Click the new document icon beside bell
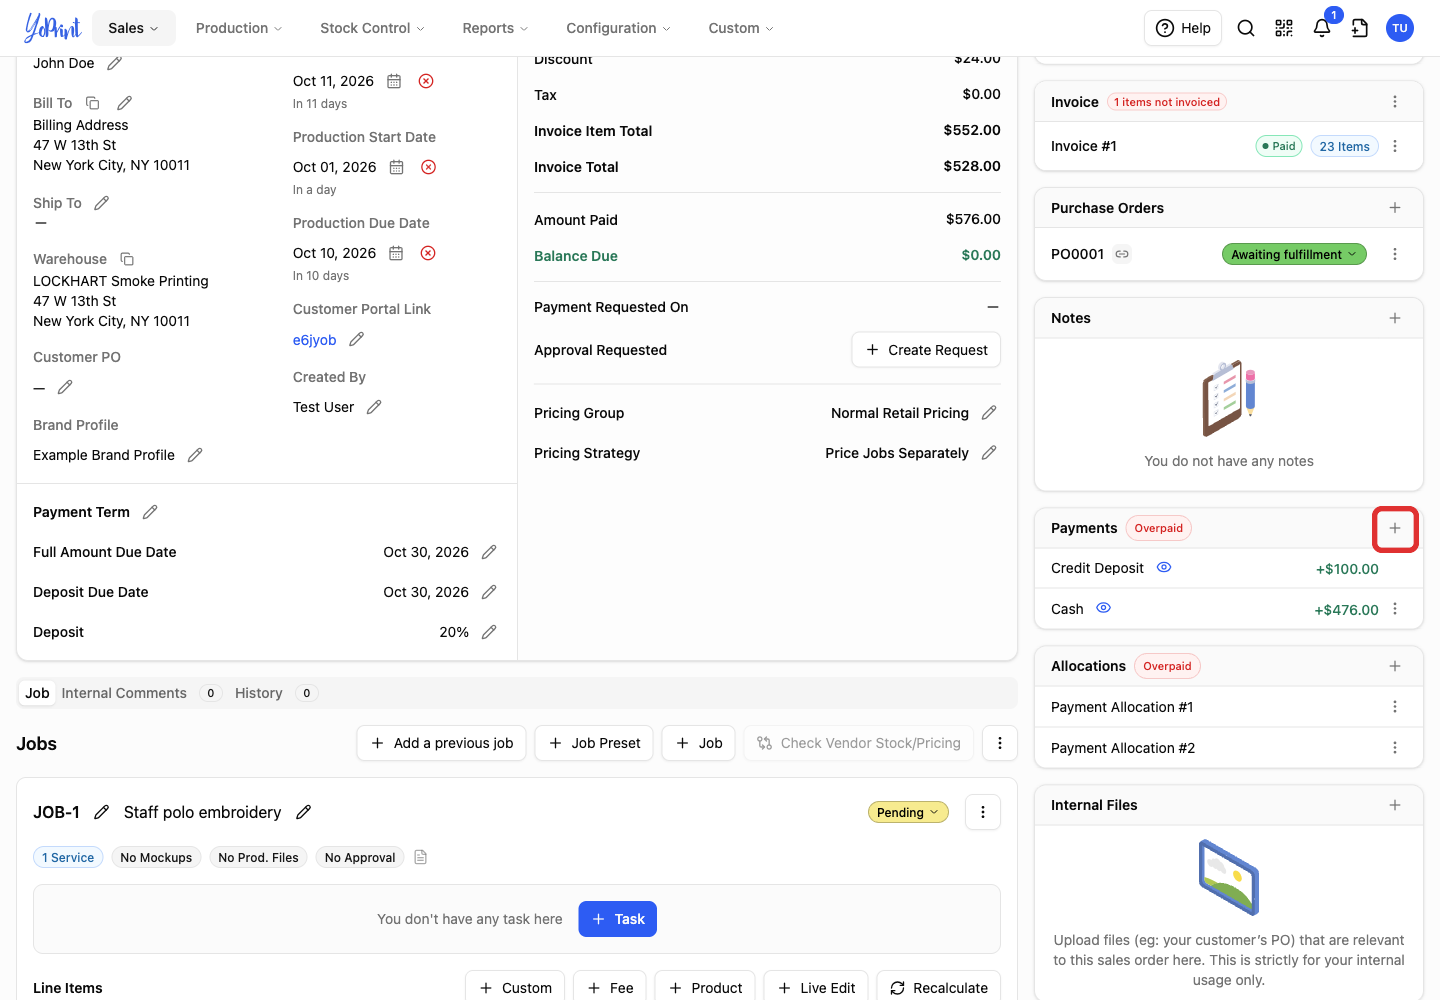 click(1360, 28)
